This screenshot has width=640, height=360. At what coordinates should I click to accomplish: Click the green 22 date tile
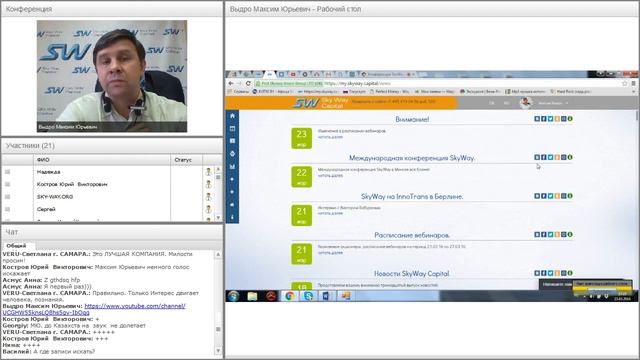[302, 177]
